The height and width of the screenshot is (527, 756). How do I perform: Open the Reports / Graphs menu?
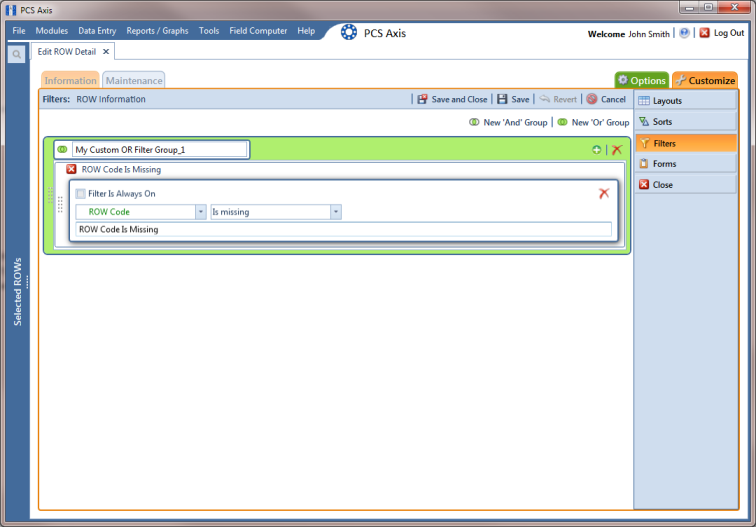157,31
